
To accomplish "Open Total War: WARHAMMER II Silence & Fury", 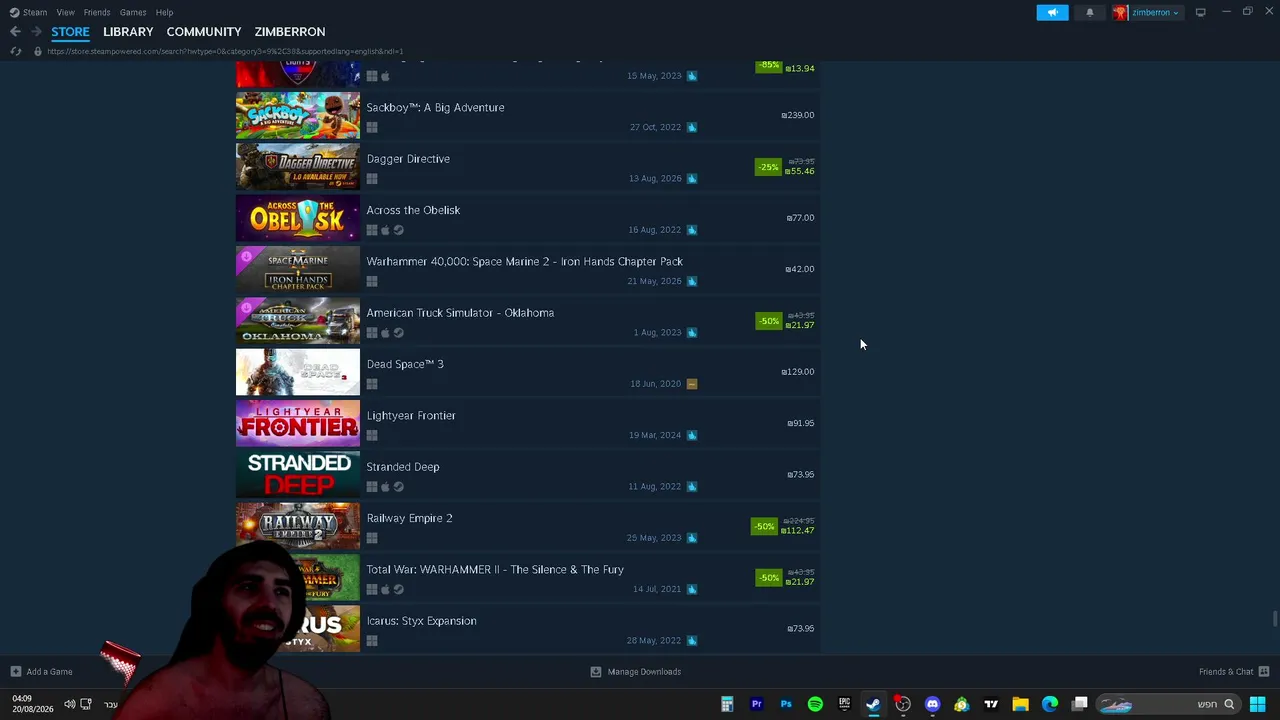I will (495, 570).
